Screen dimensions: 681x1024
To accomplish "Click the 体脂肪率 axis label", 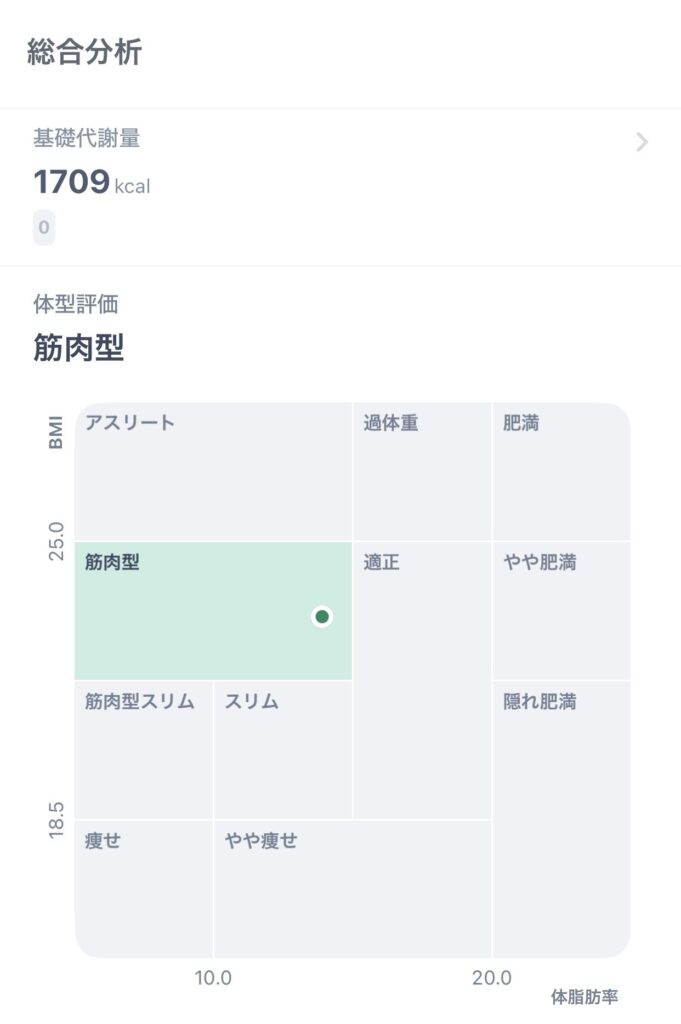I will [x=585, y=996].
